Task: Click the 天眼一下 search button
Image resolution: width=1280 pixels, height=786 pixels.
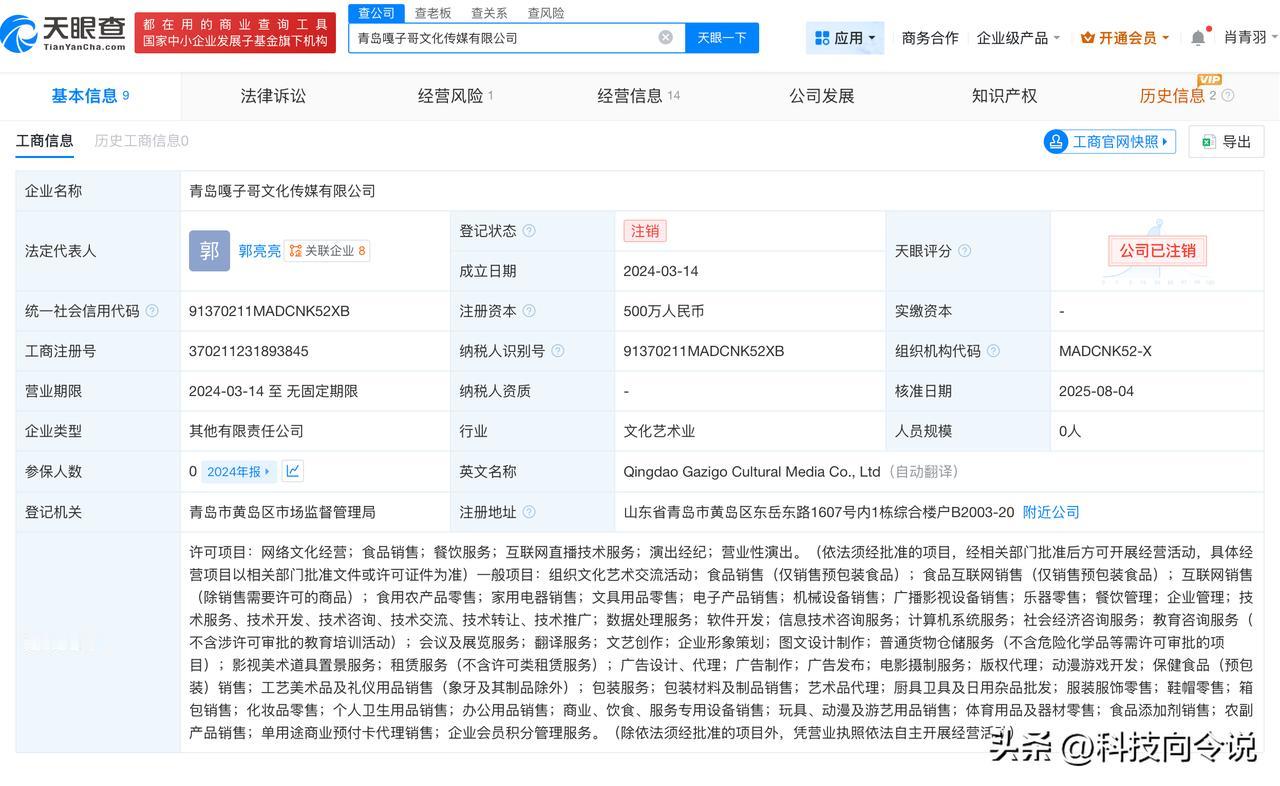Action: [722, 38]
